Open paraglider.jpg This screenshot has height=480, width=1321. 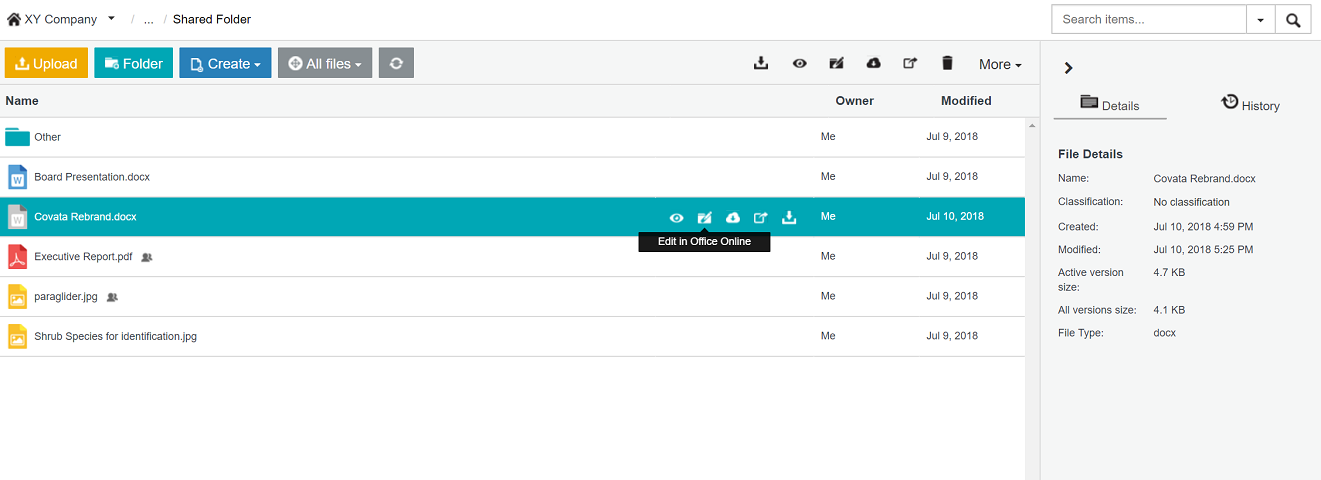[x=66, y=297]
